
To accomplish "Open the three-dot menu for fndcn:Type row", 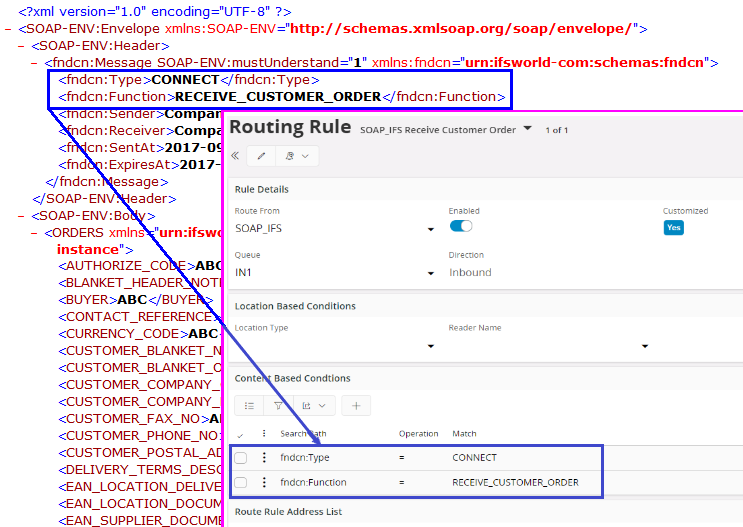I will (264, 458).
